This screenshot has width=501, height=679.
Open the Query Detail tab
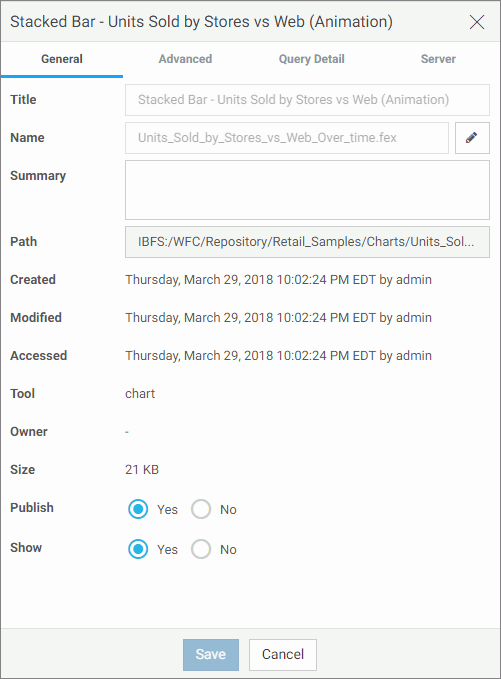[x=311, y=59]
